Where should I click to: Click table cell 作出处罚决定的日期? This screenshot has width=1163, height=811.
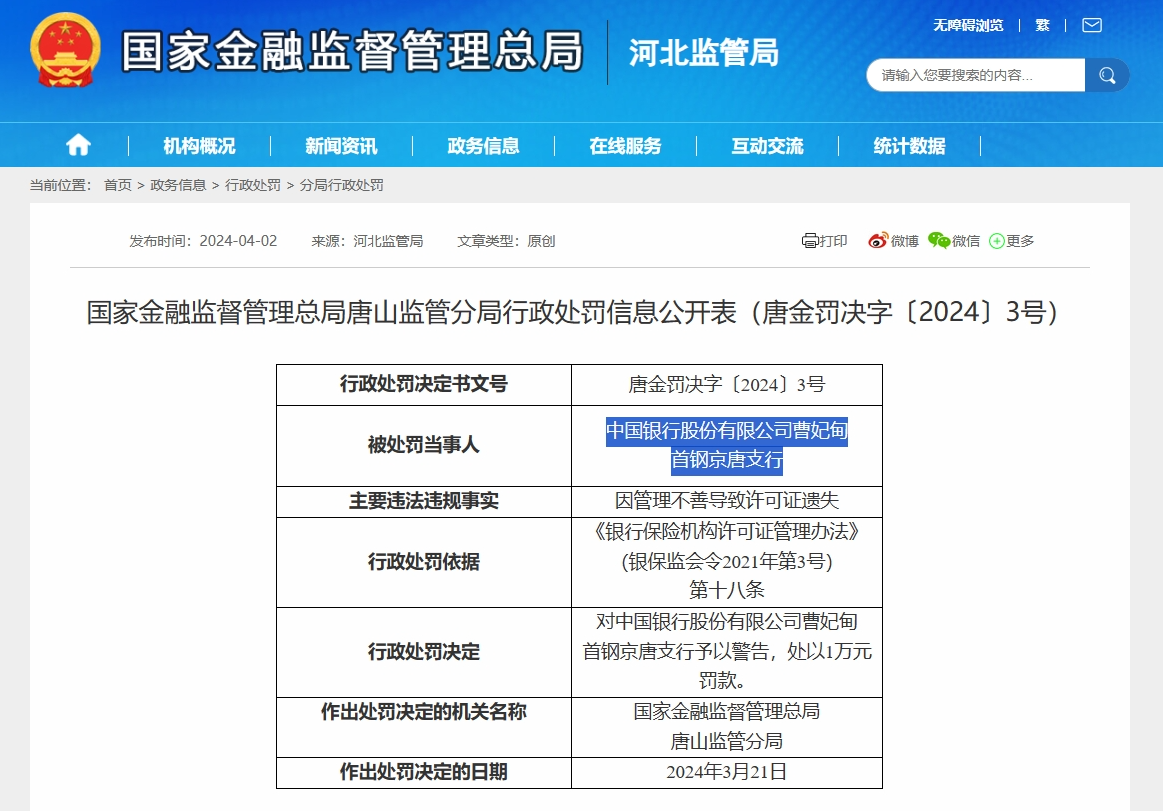424,772
